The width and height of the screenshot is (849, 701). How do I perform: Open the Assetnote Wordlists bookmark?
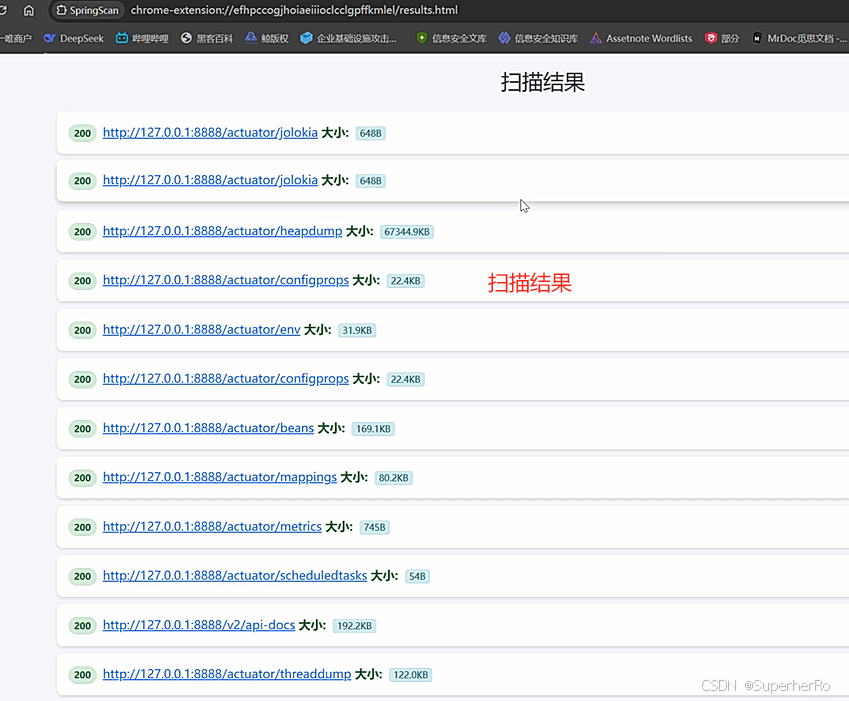pyautogui.click(x=642, y=38)
